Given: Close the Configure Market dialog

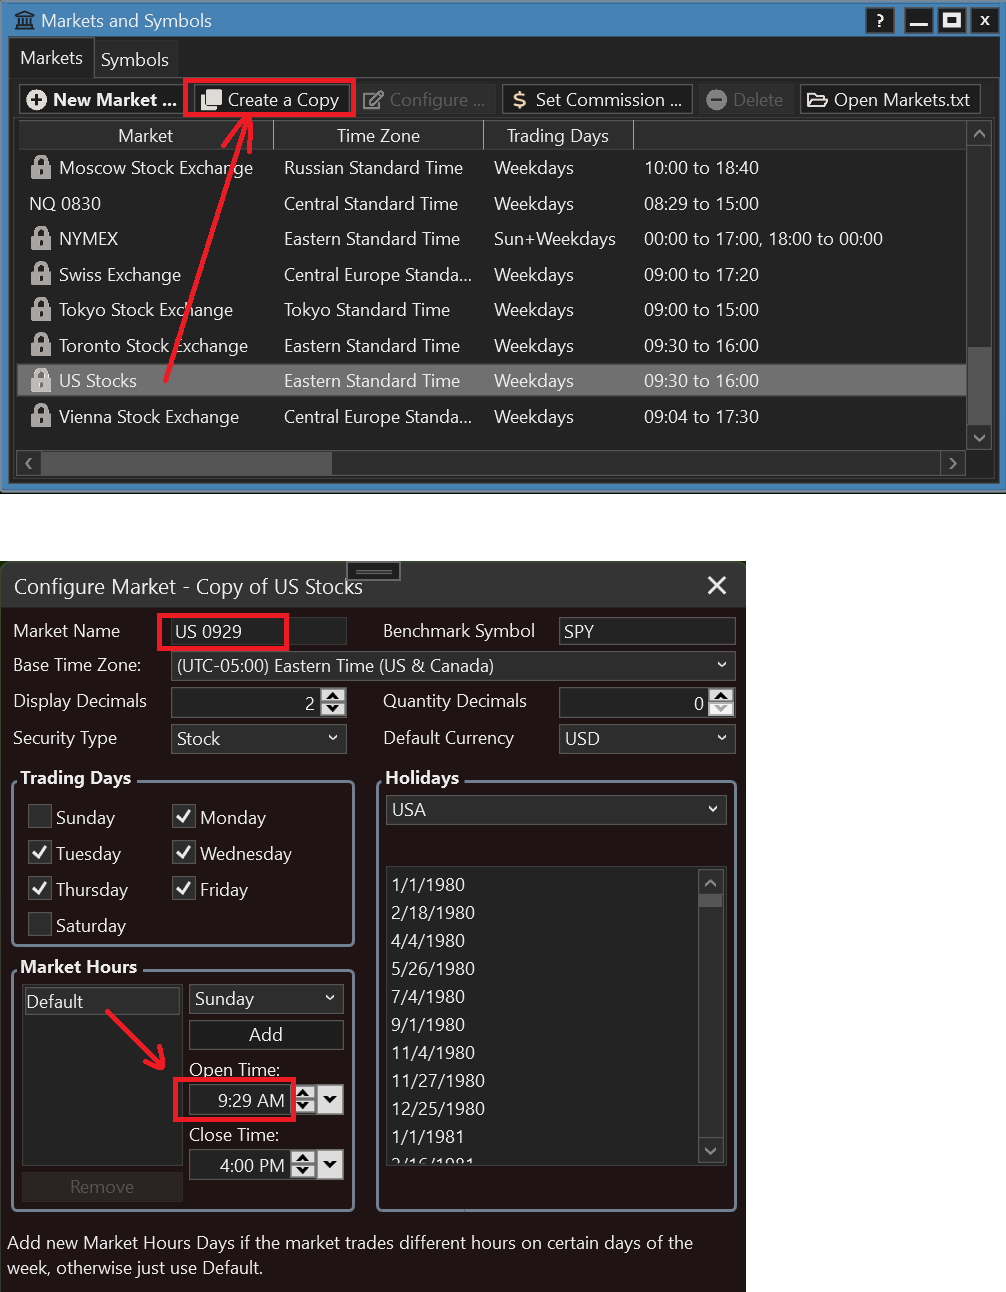Looking at the screenshot, I should tap(716, 586).
